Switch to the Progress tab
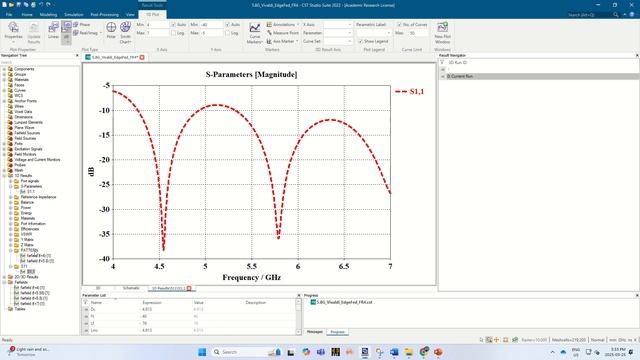Viewport: 640px width, 360px height. pyautogui.click(x=338, y=332)
